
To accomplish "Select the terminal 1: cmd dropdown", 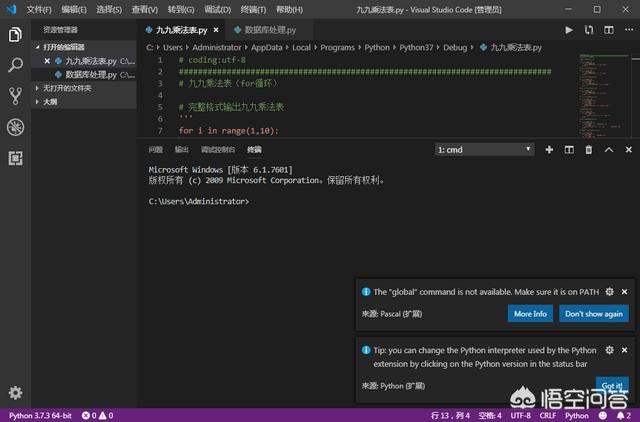I will (x=484, y=150).
